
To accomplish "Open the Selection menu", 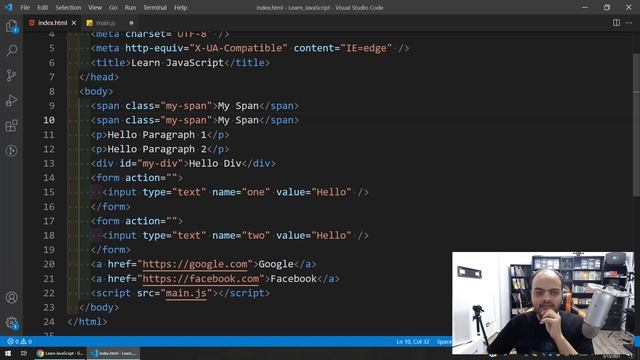I will click(68, 7).
